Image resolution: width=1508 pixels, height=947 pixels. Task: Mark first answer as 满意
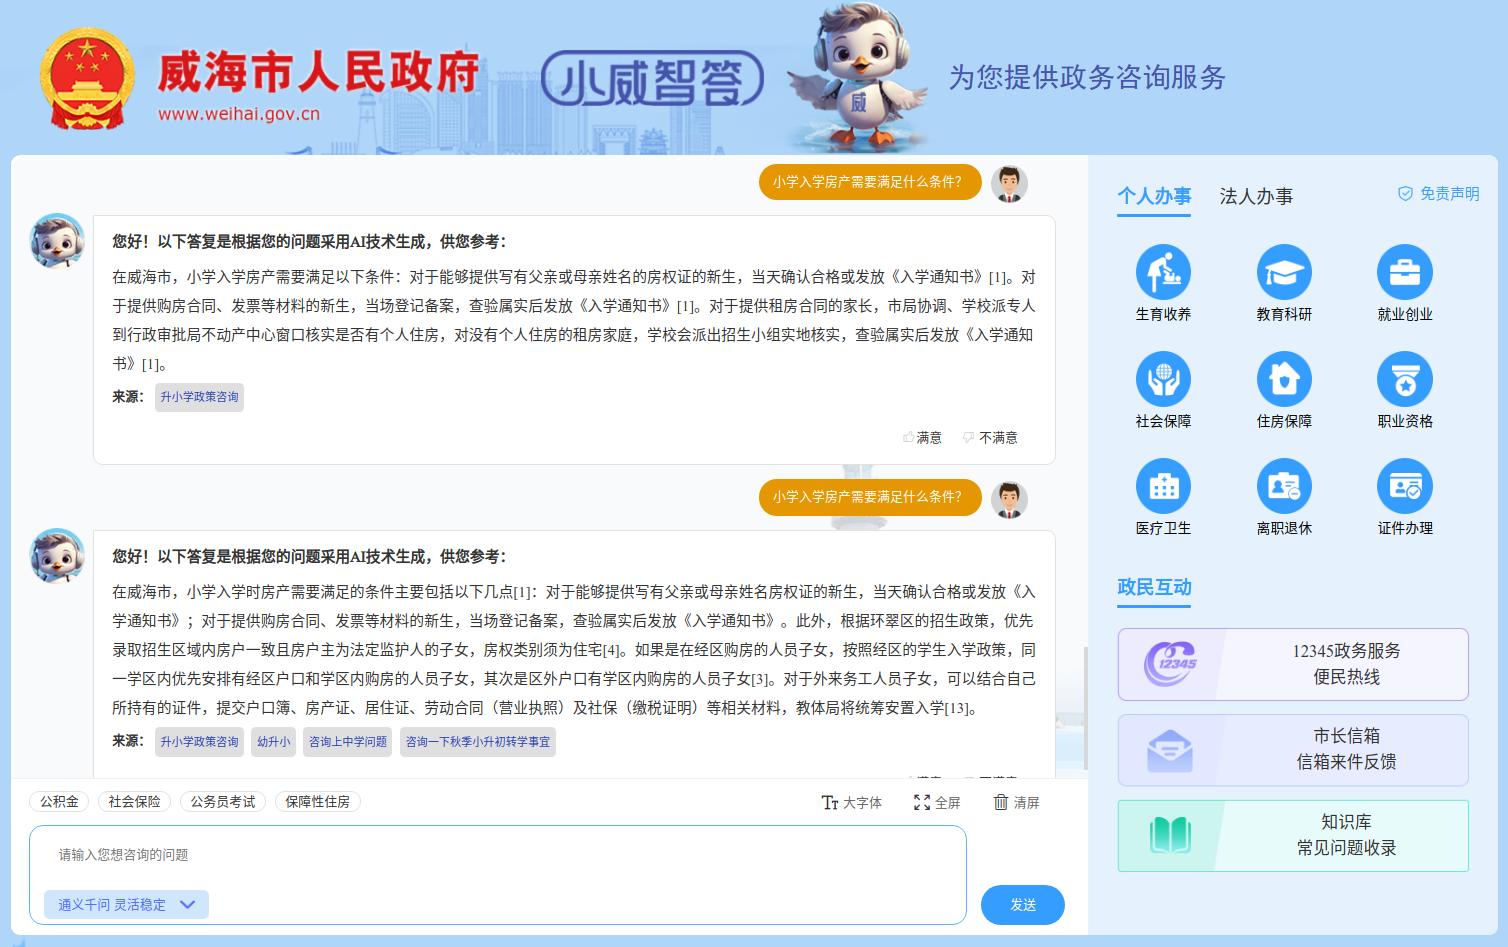pos(922,438)
